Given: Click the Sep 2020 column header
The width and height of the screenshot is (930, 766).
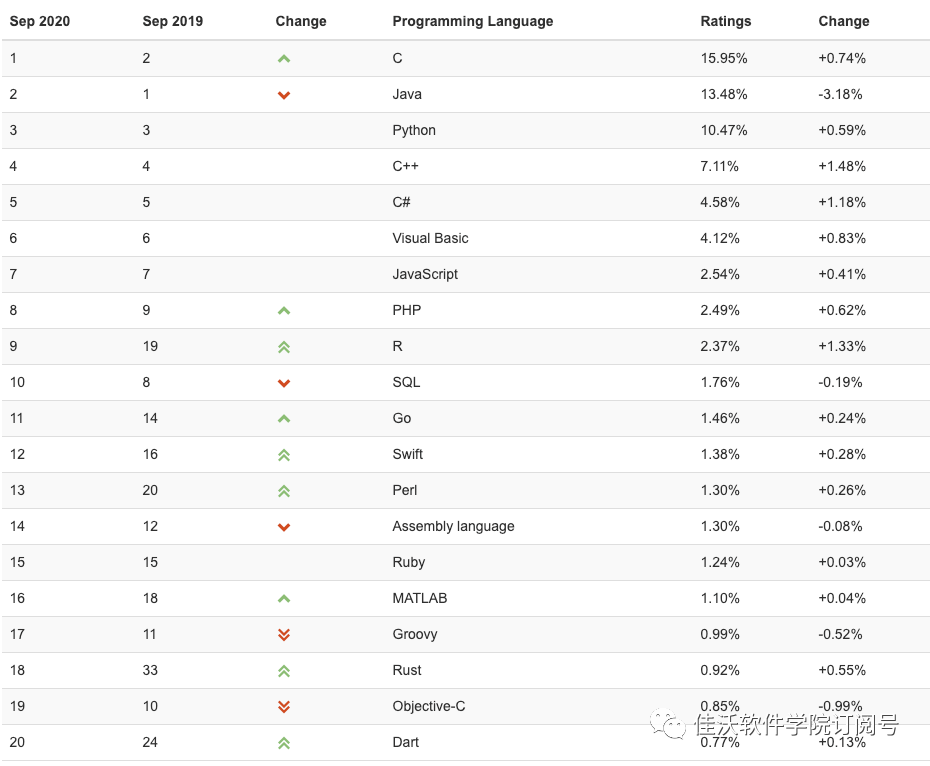Looking at the screenshot, I should [x=40, y=21].
